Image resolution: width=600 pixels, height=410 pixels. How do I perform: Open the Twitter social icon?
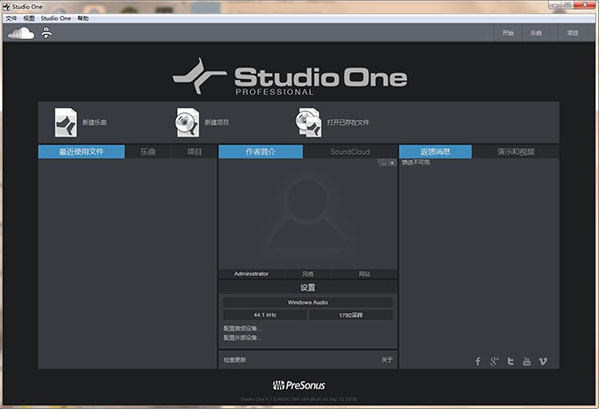click(x=510, y=361)
